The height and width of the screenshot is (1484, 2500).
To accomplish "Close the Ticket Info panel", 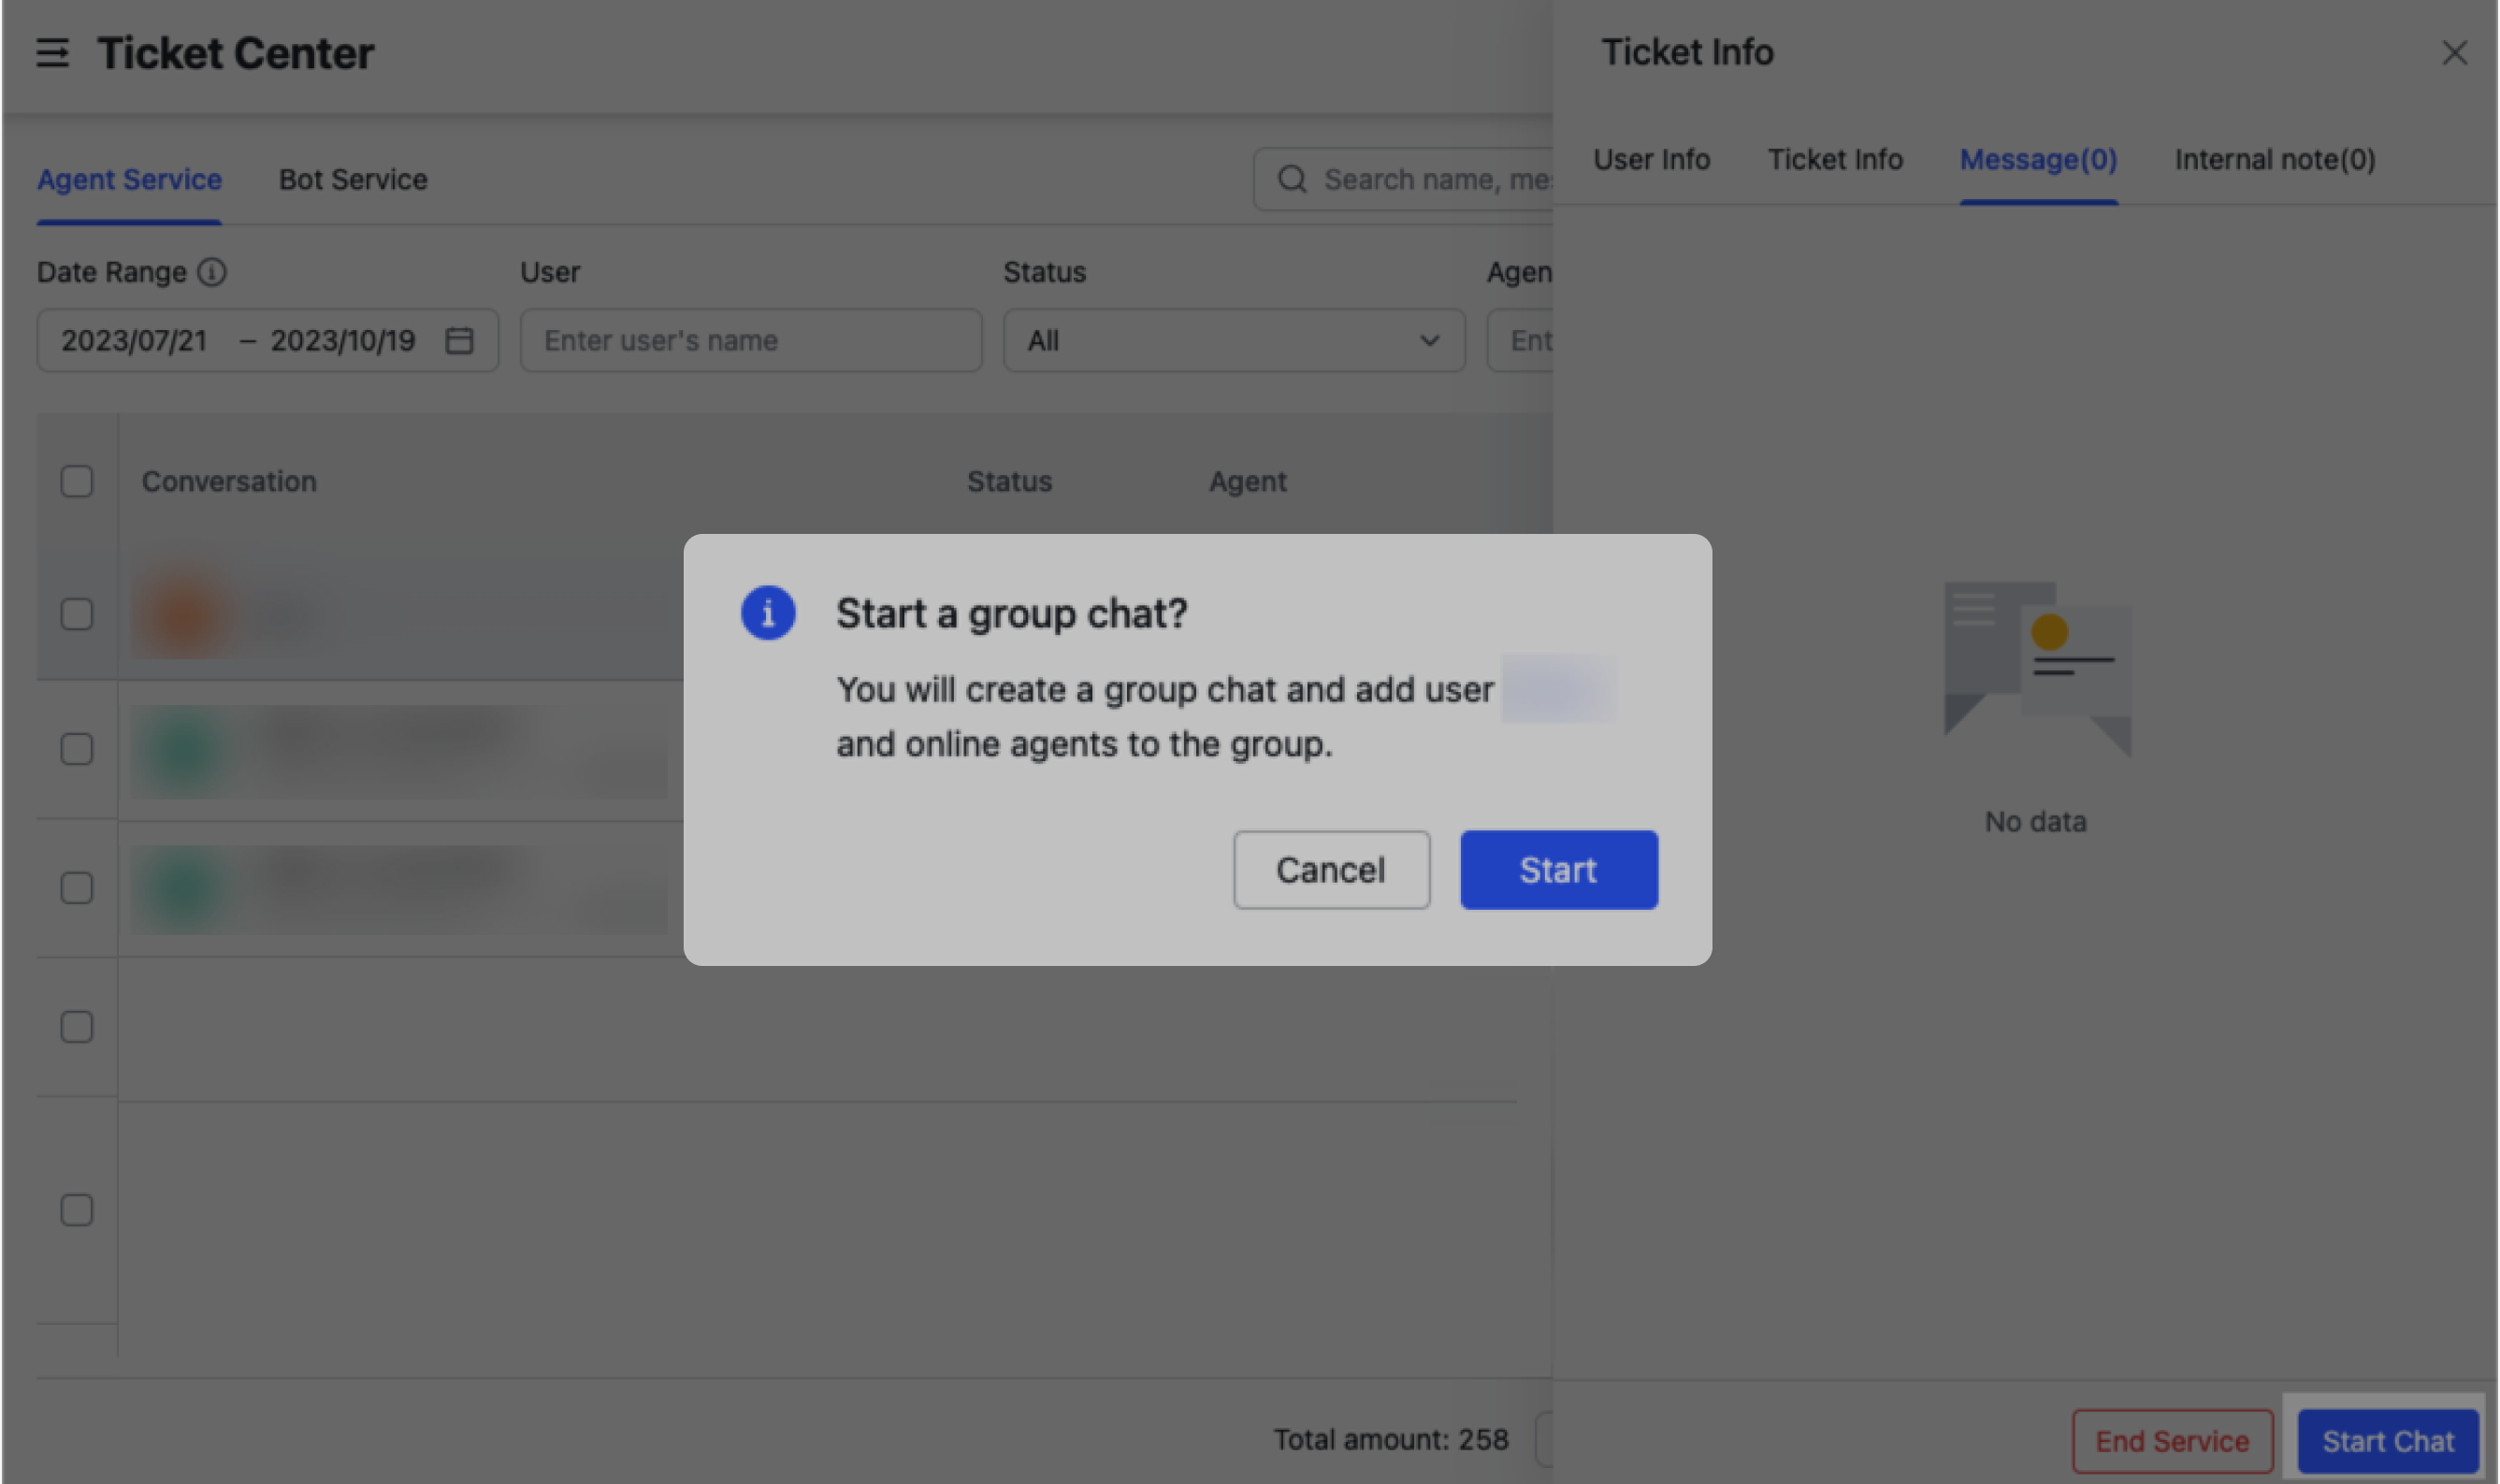I will pyautogui.click(x=2455, y=53).
